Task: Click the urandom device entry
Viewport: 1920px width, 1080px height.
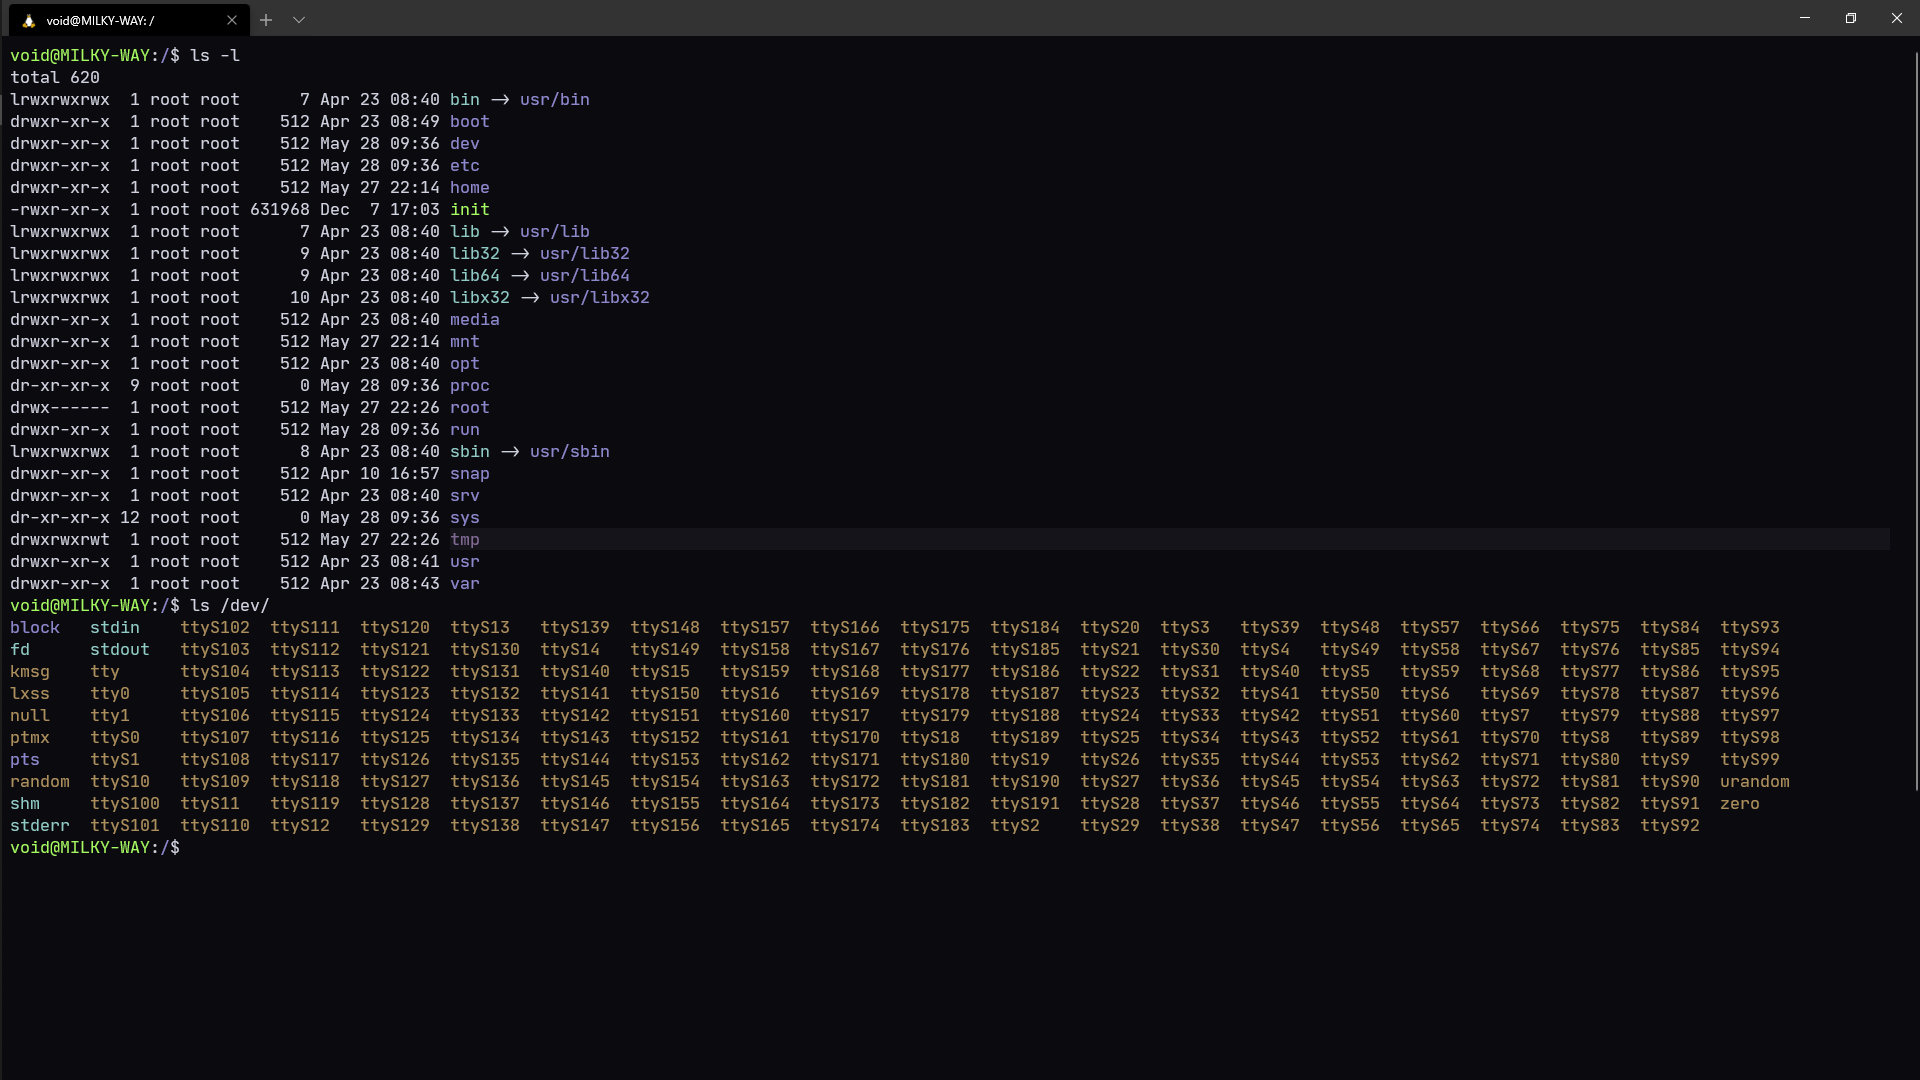Action: coord(1754,782)
